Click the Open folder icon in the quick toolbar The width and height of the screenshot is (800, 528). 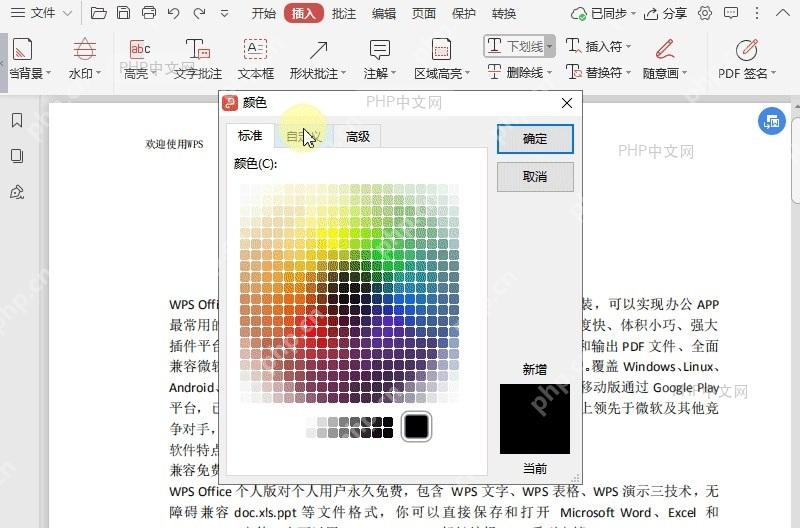[x=98, y=13]
